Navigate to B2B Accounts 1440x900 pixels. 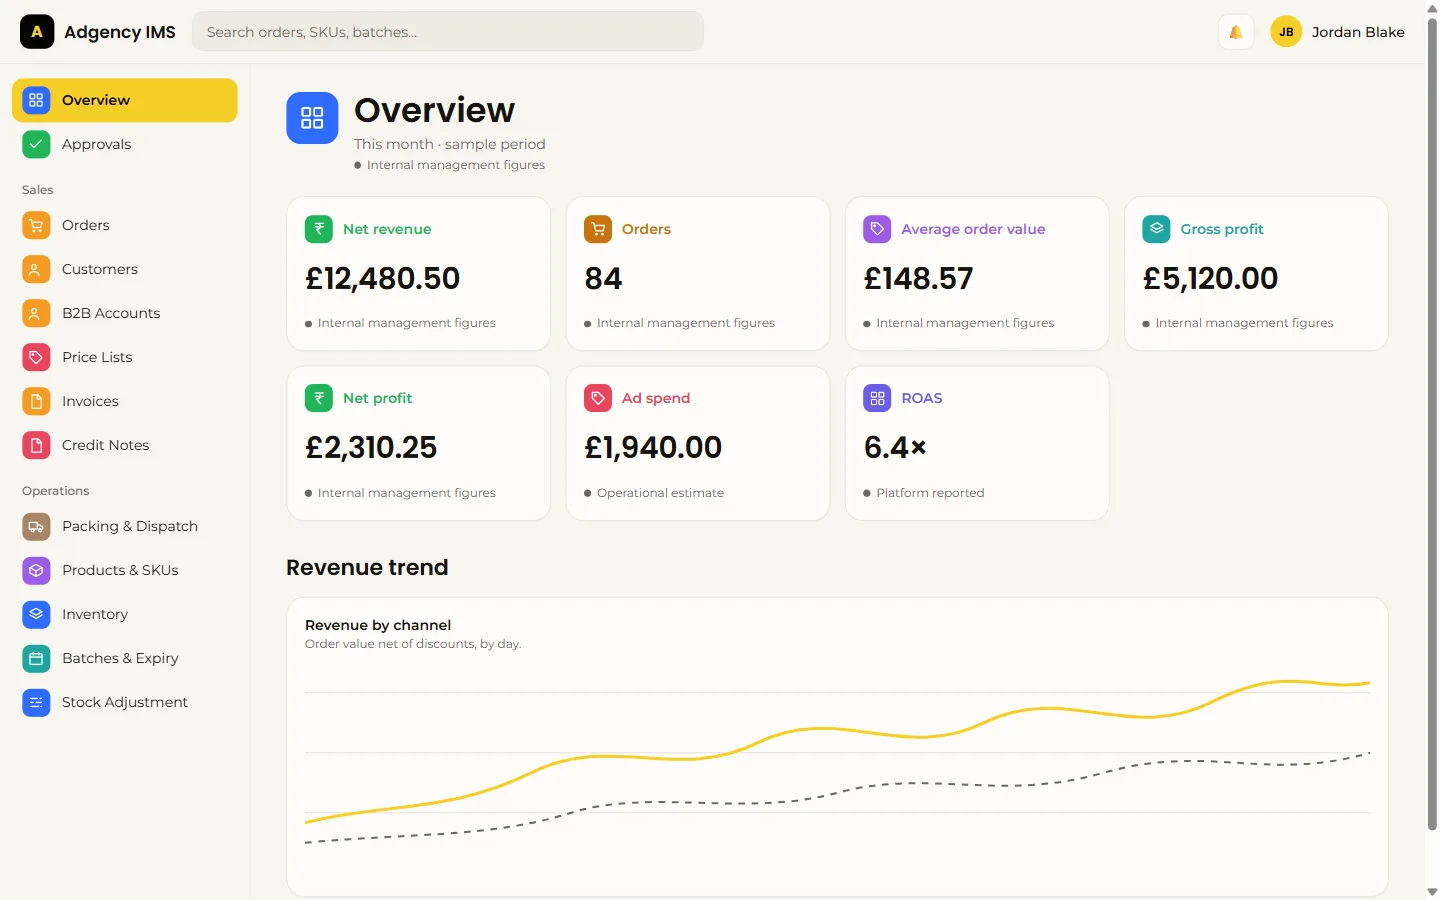point(125,314)
